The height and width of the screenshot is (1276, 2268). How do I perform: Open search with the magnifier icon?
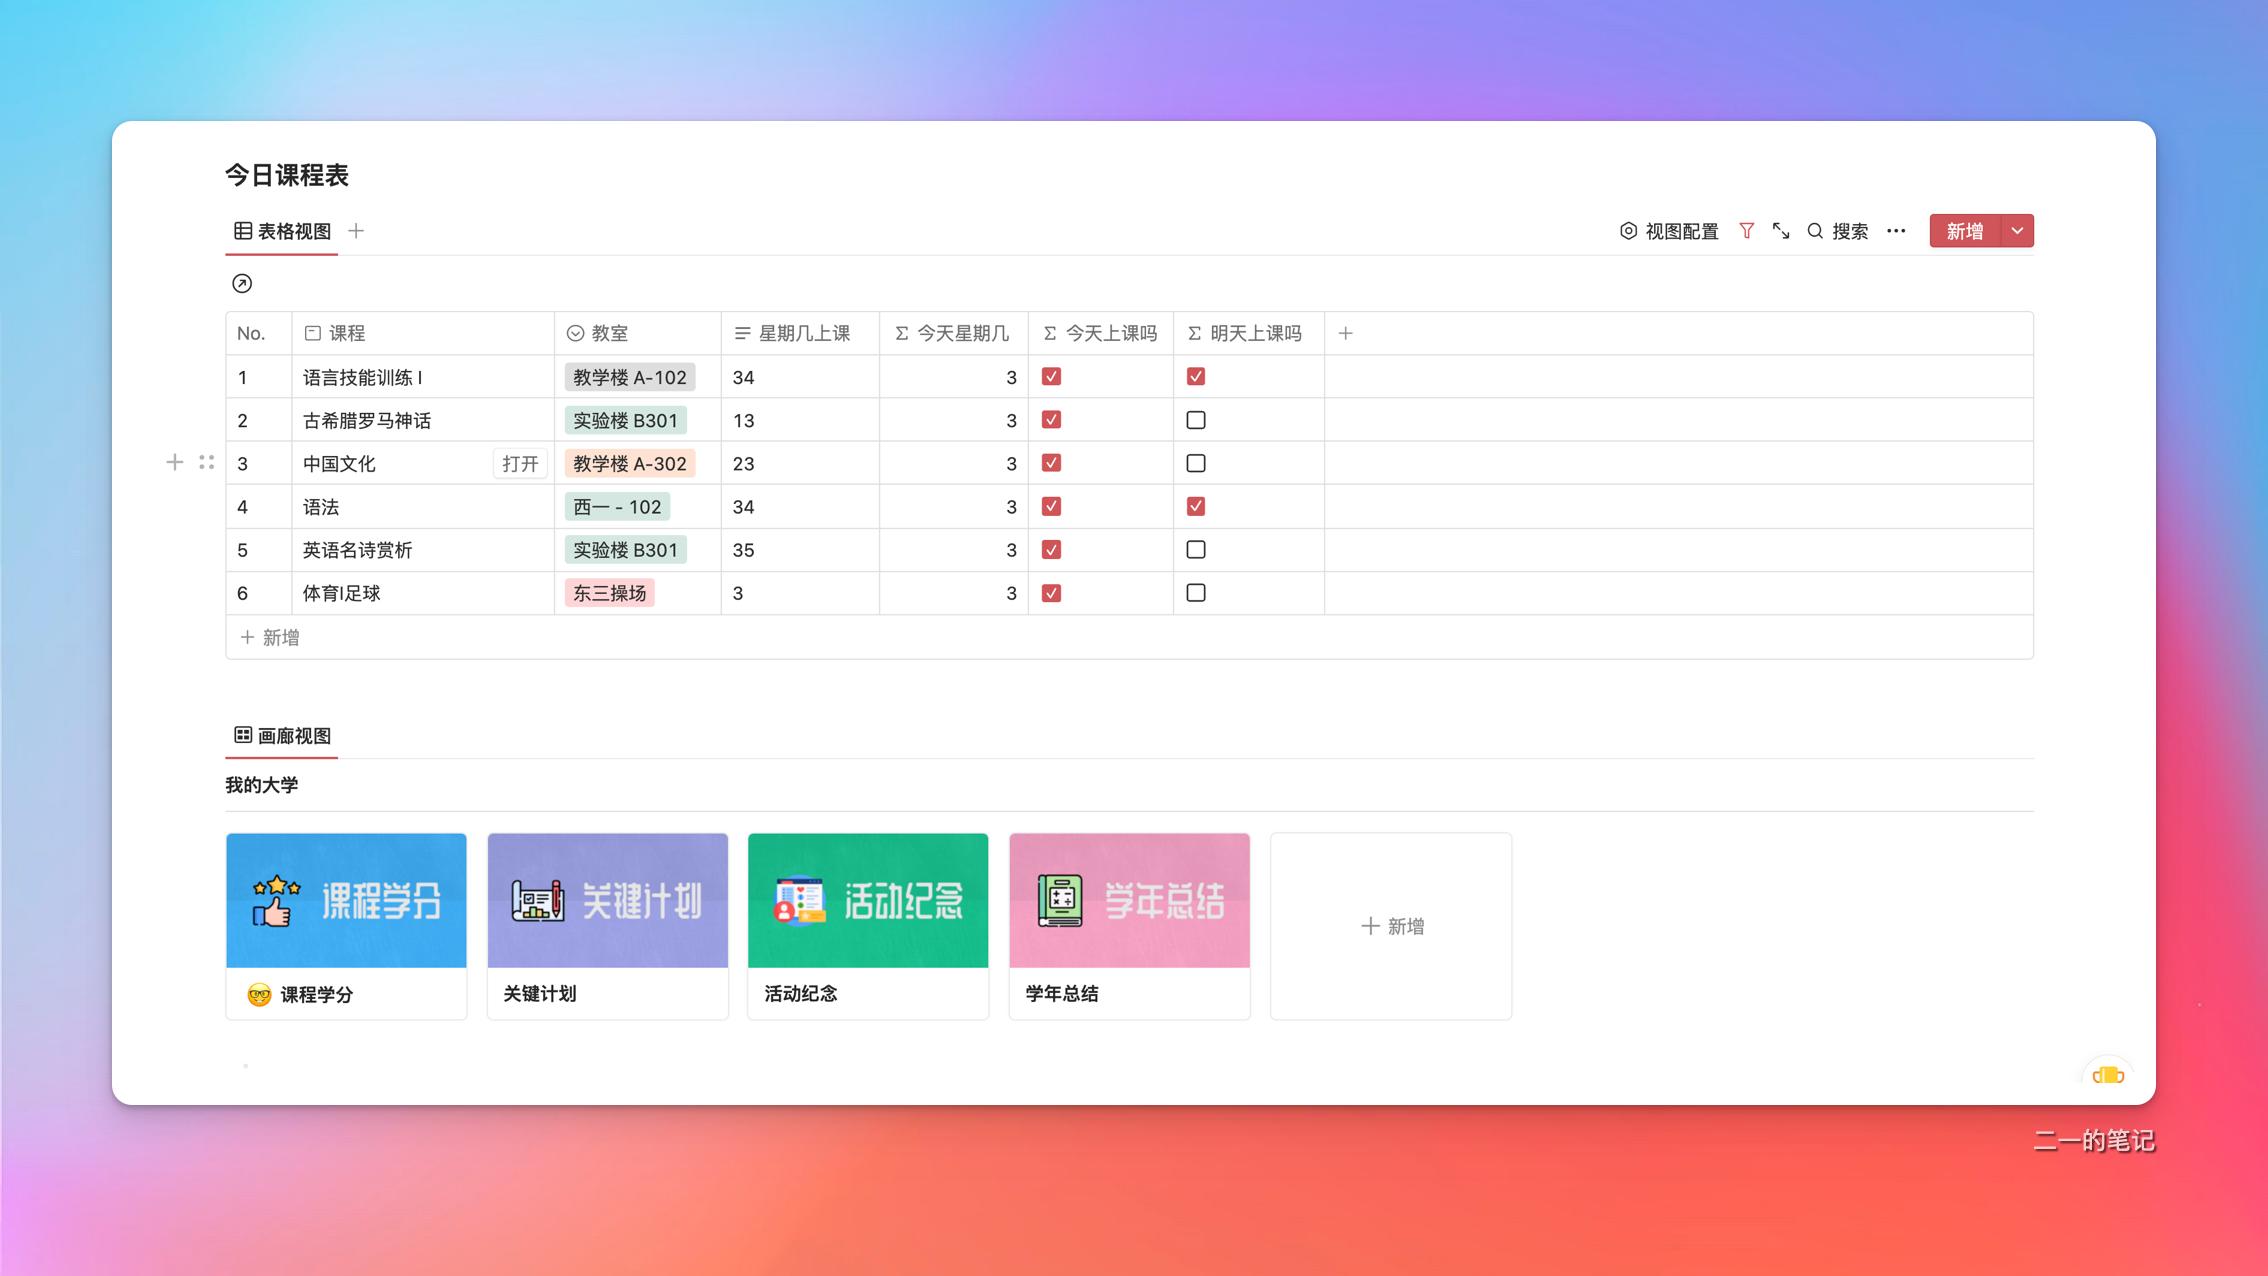(1815, 231)
